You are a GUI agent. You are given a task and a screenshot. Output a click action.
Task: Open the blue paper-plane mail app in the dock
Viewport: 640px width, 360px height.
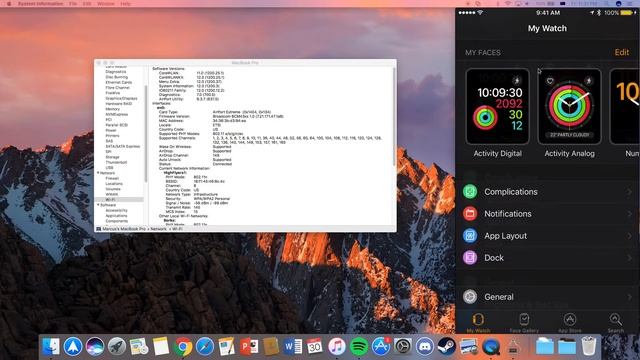pyautogui.click(x=73, y=347)
